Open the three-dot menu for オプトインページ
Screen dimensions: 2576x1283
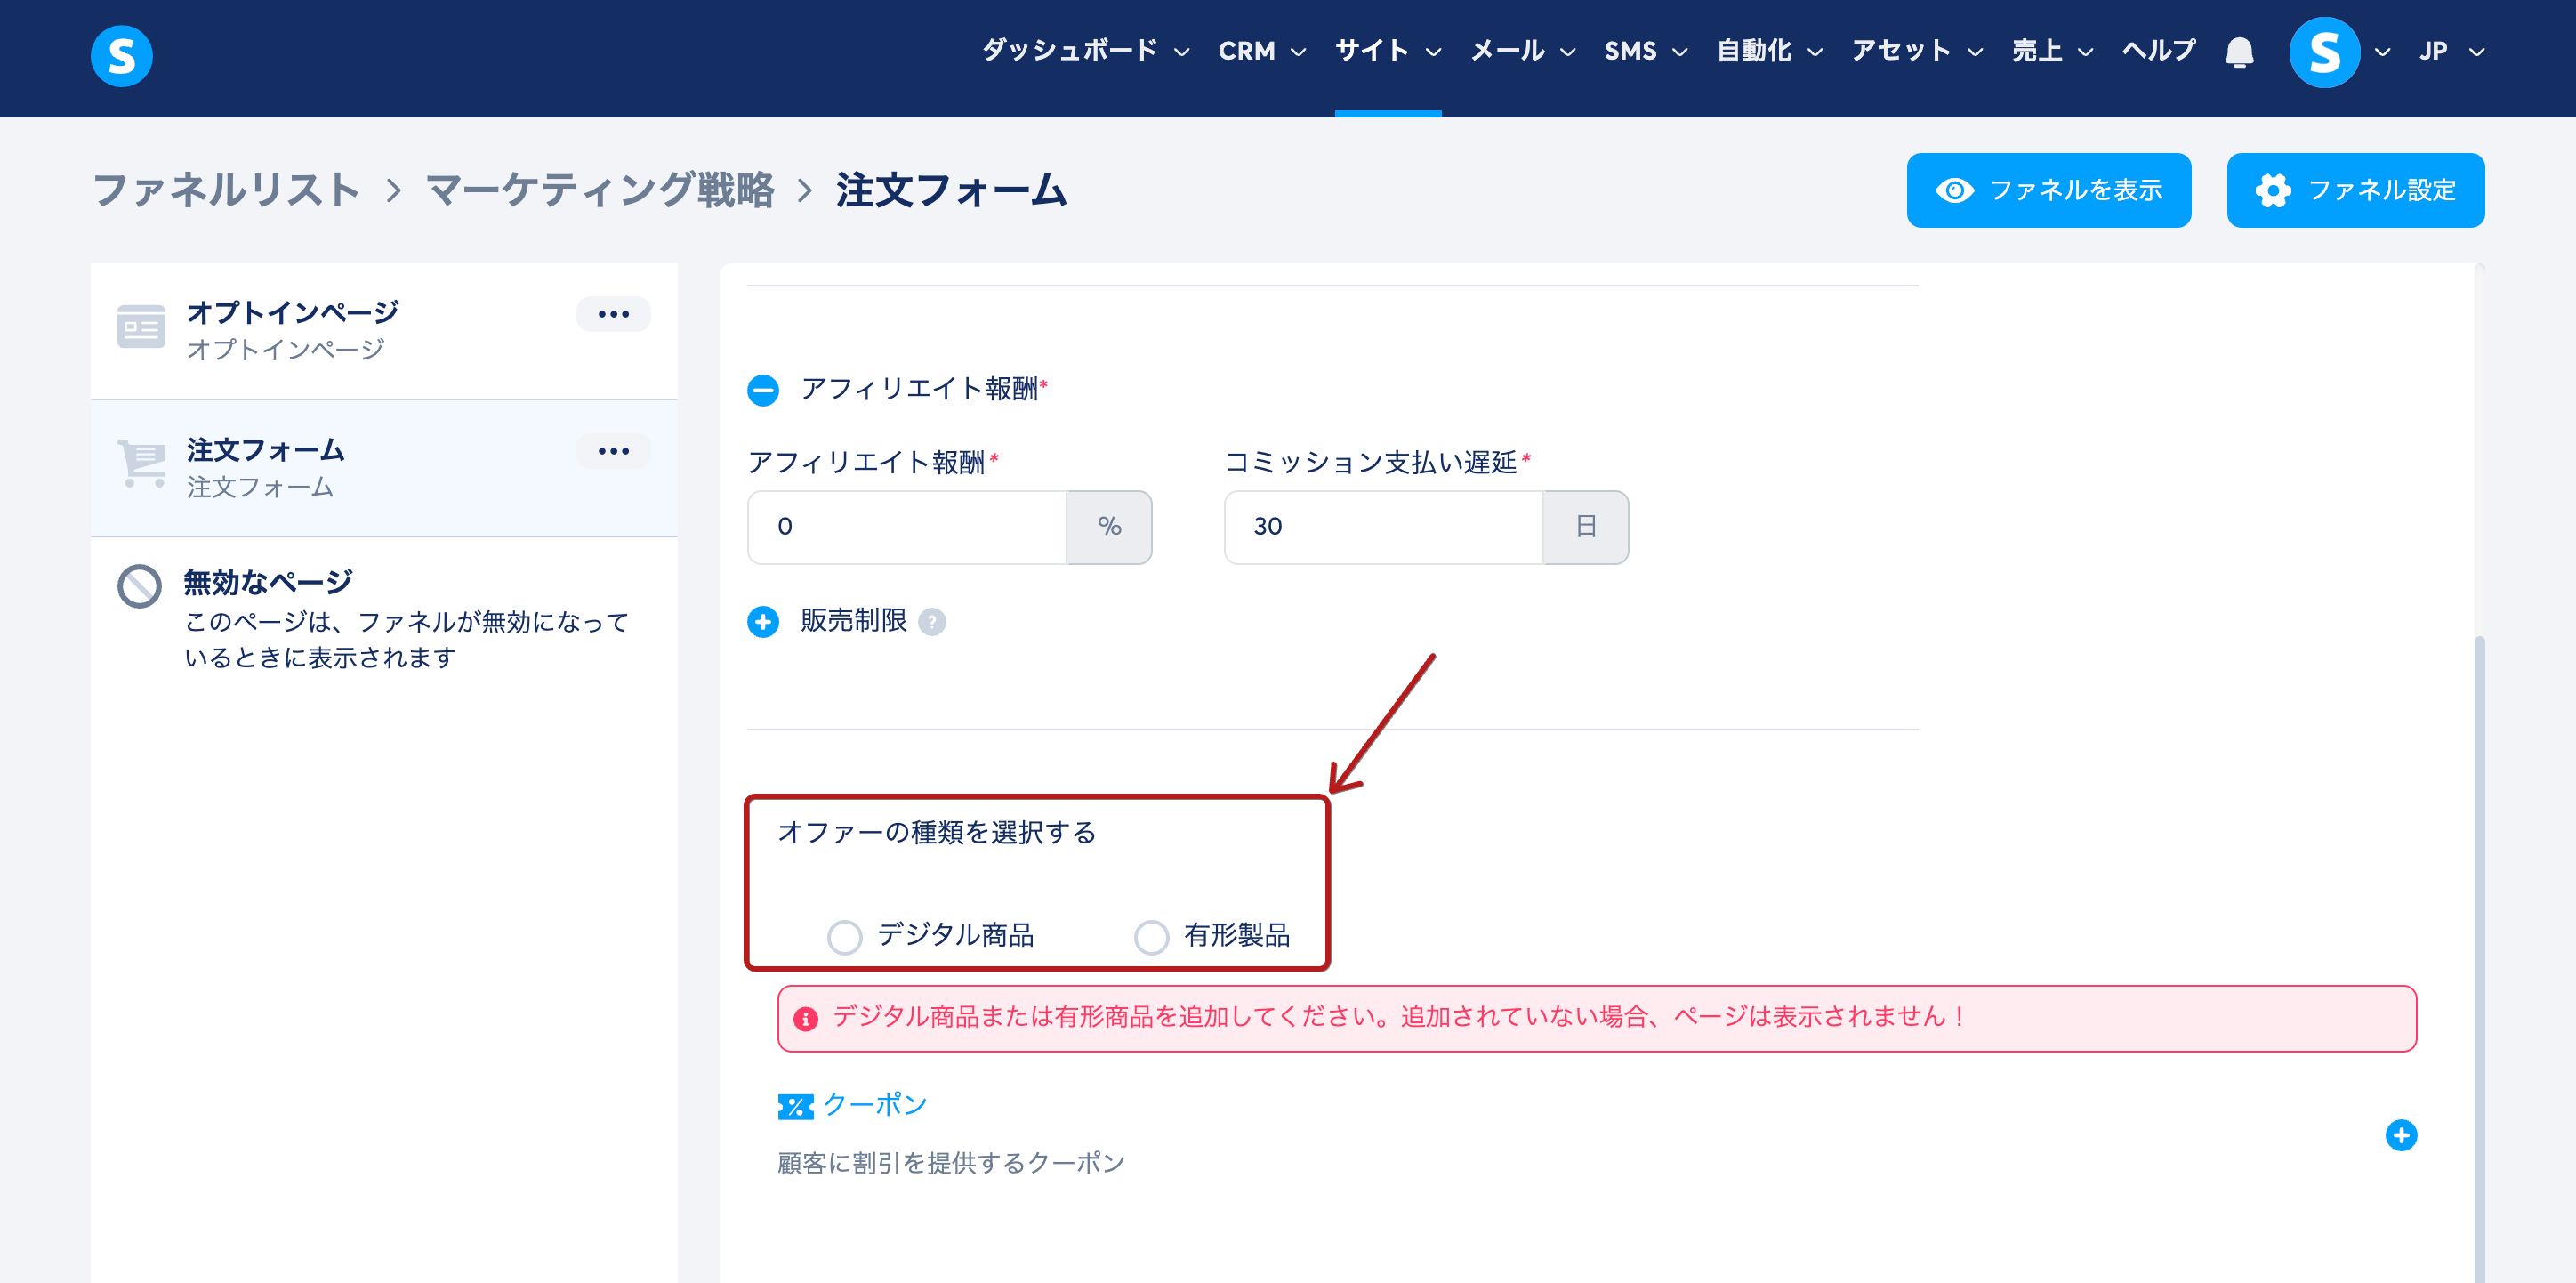[613, 314]
